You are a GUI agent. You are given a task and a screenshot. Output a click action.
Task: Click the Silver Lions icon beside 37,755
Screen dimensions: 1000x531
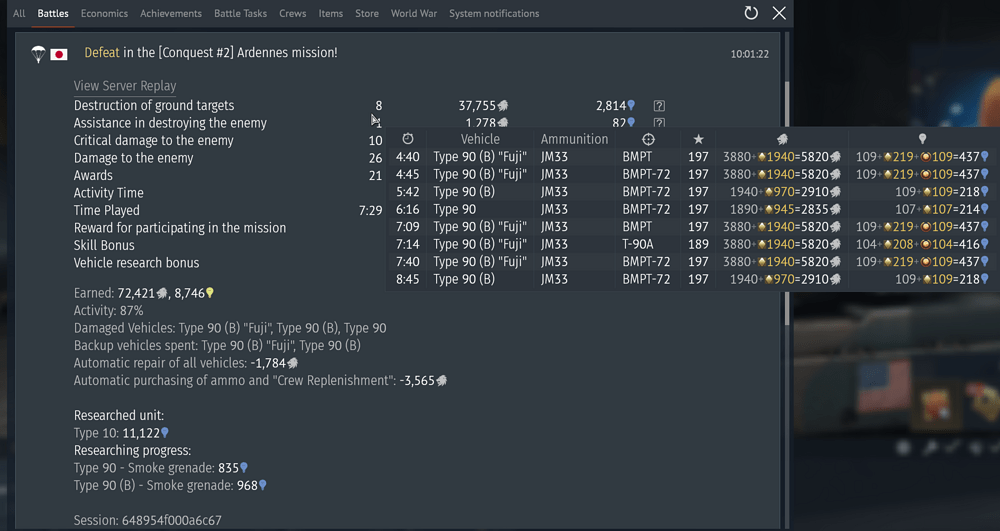pyautogui.click(x=503, y=106)
